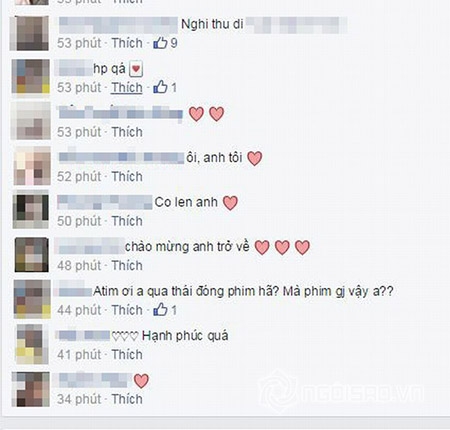450x430 pixels.
Task: Click underlined Thích on 'hp qá' comment
Action: pyautogui.click(x=127, y=87)
